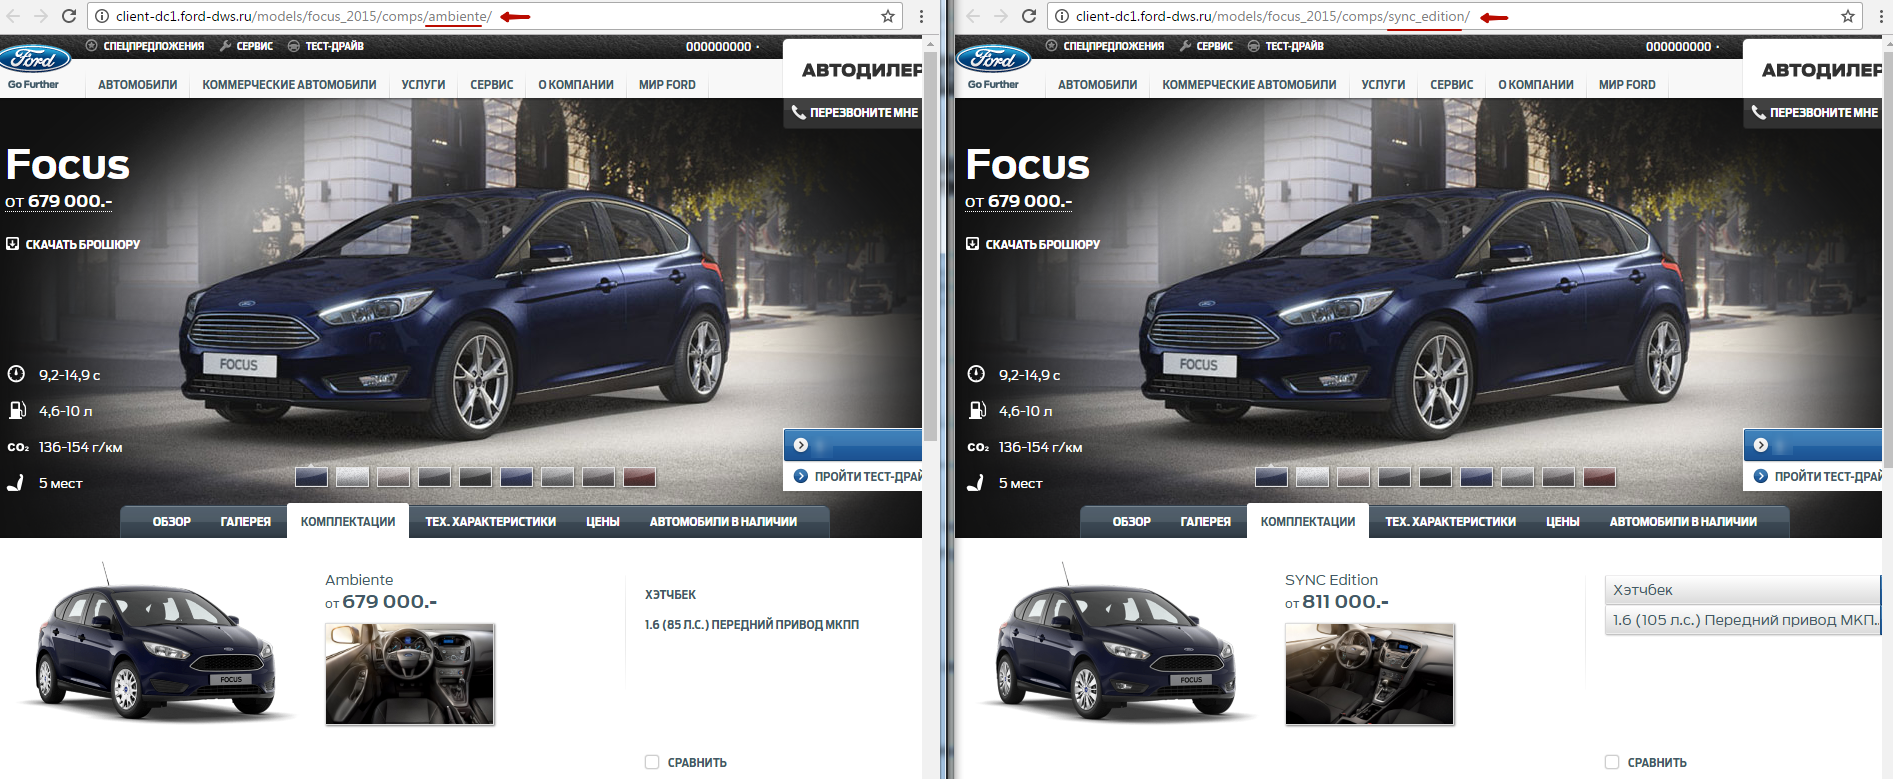Click forward arrow in left browser window
Image resolution: width=1893 pixels, height=779 pixels.
click(41, 16)
